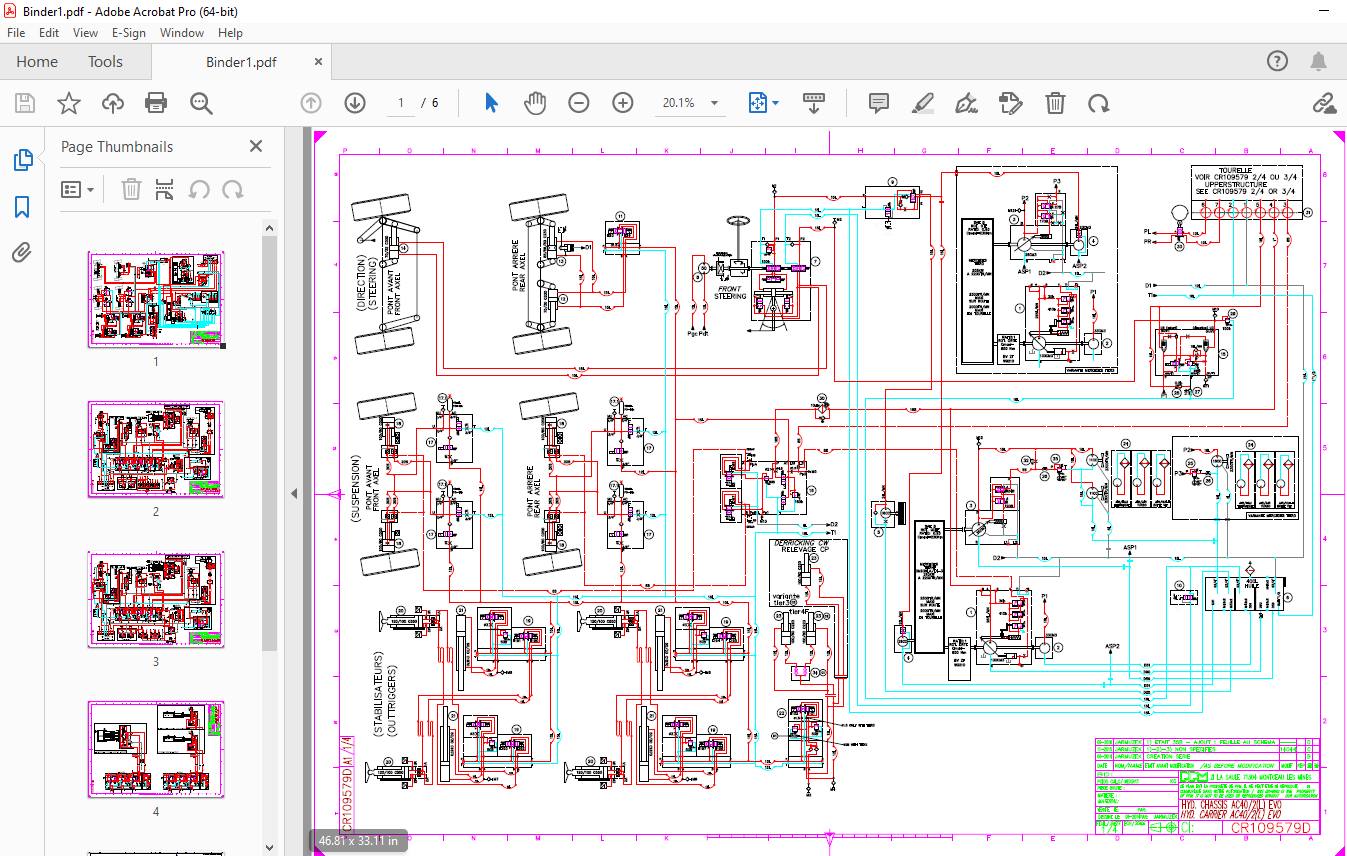Select page 1 thumbnail
The width and height of the screenshot is (1347, 856).
point(156,300)
